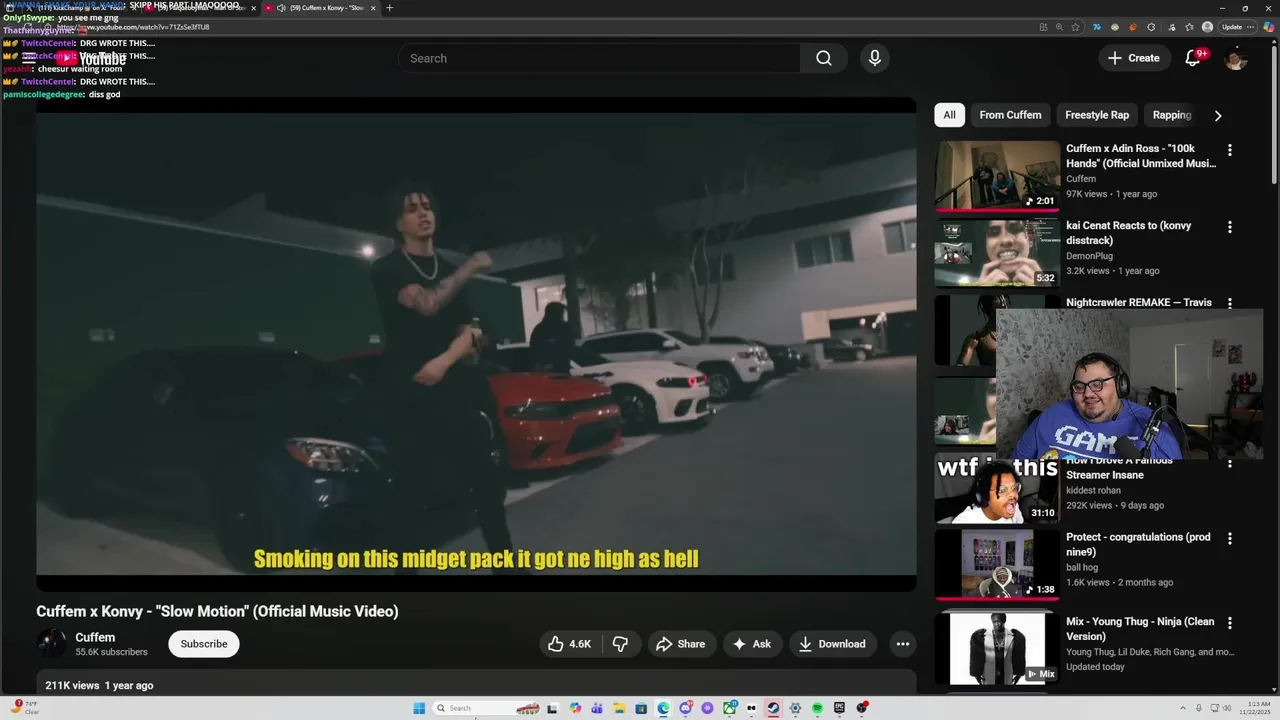The height and width of the screenshot is (720, 1280).
Task: Click the search magnifier button on YouTube
Action: tap(823, 58)
